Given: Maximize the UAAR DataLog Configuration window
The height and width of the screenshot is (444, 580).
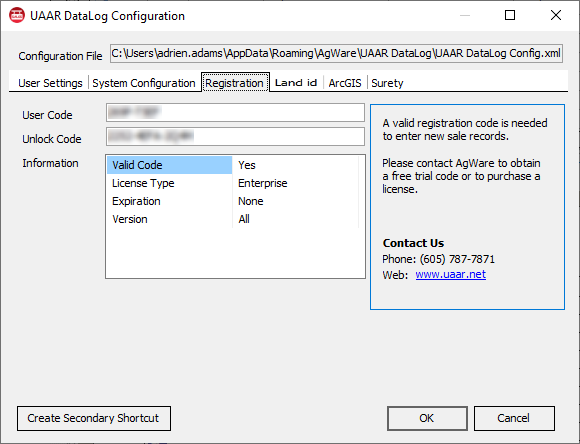Looking at the screenshot, I should 510,15.
